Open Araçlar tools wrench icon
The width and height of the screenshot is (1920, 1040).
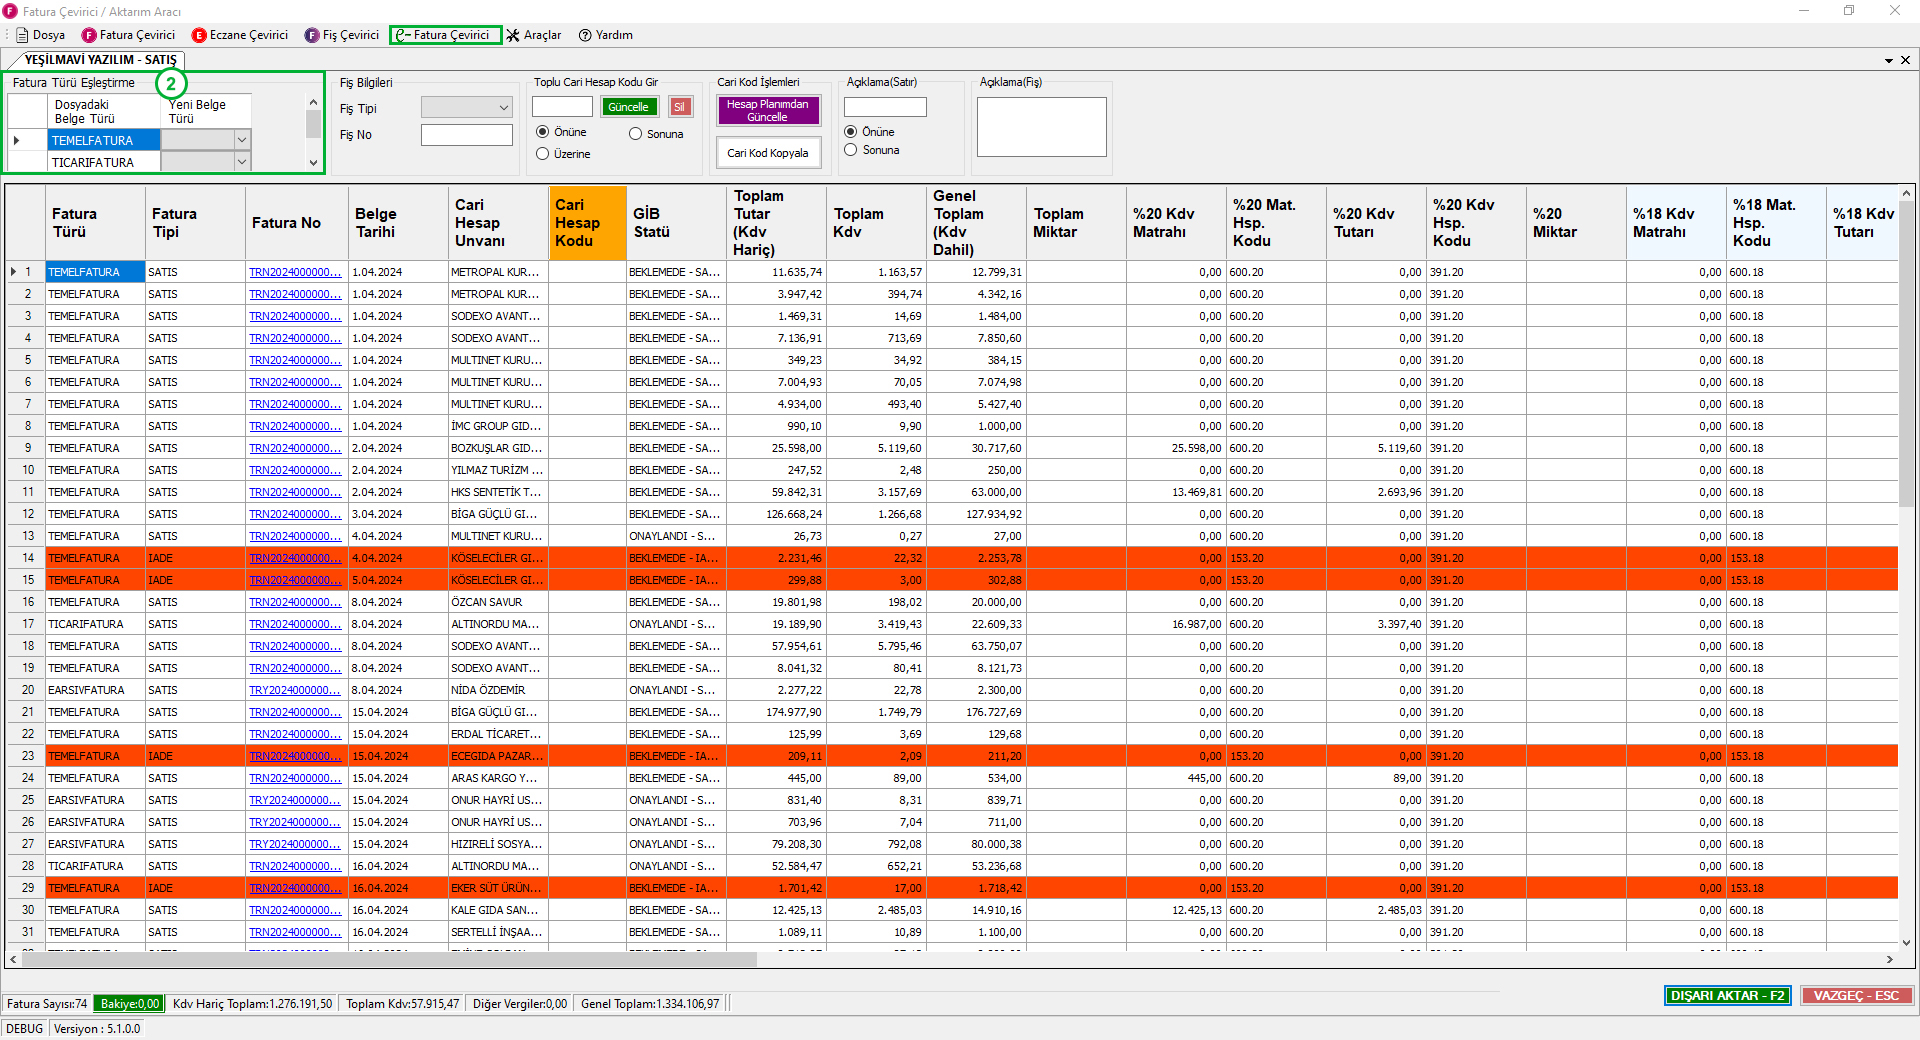pyautogui.click(x=513, y=35)
